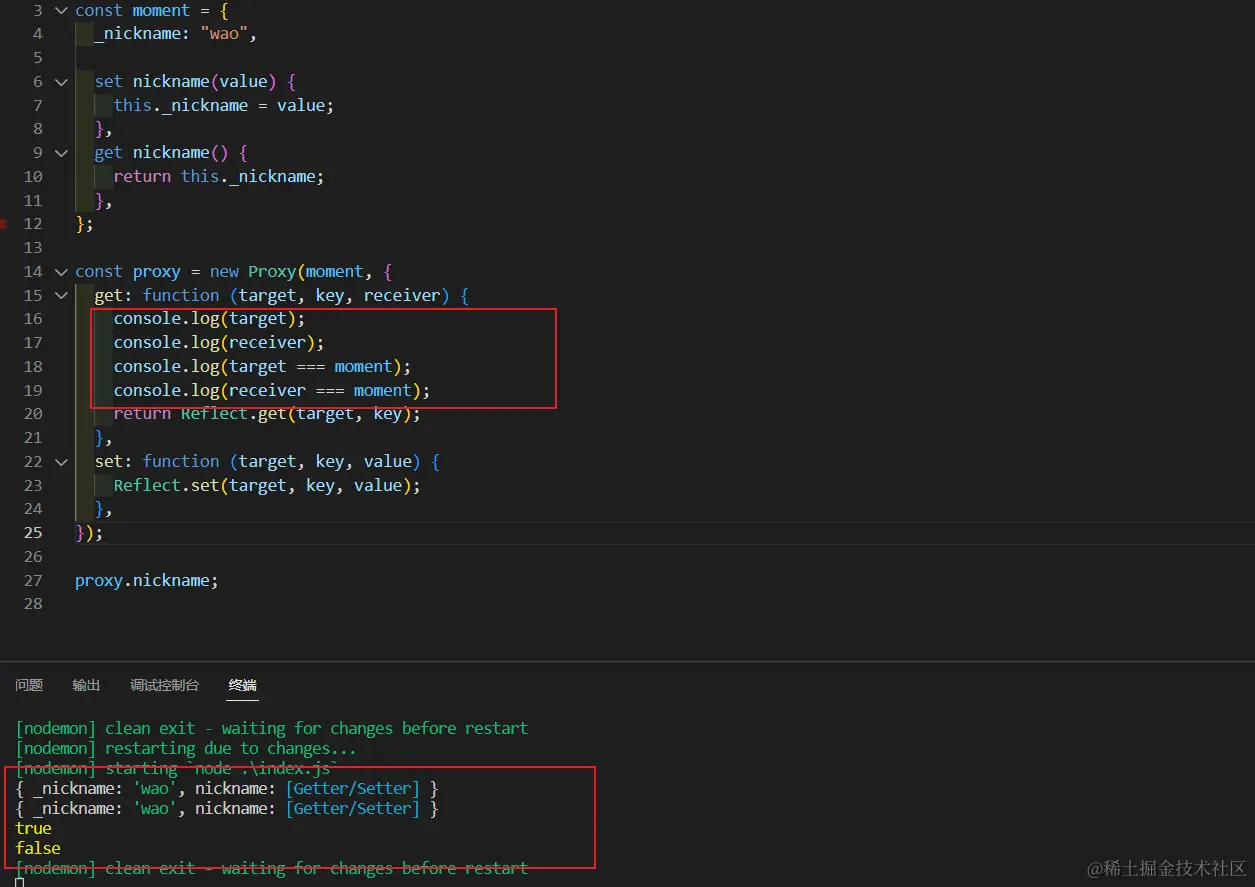1255x887 pixels.
Task: Collapse the fold arrow at line 3
Action: [x=61, y=10]
